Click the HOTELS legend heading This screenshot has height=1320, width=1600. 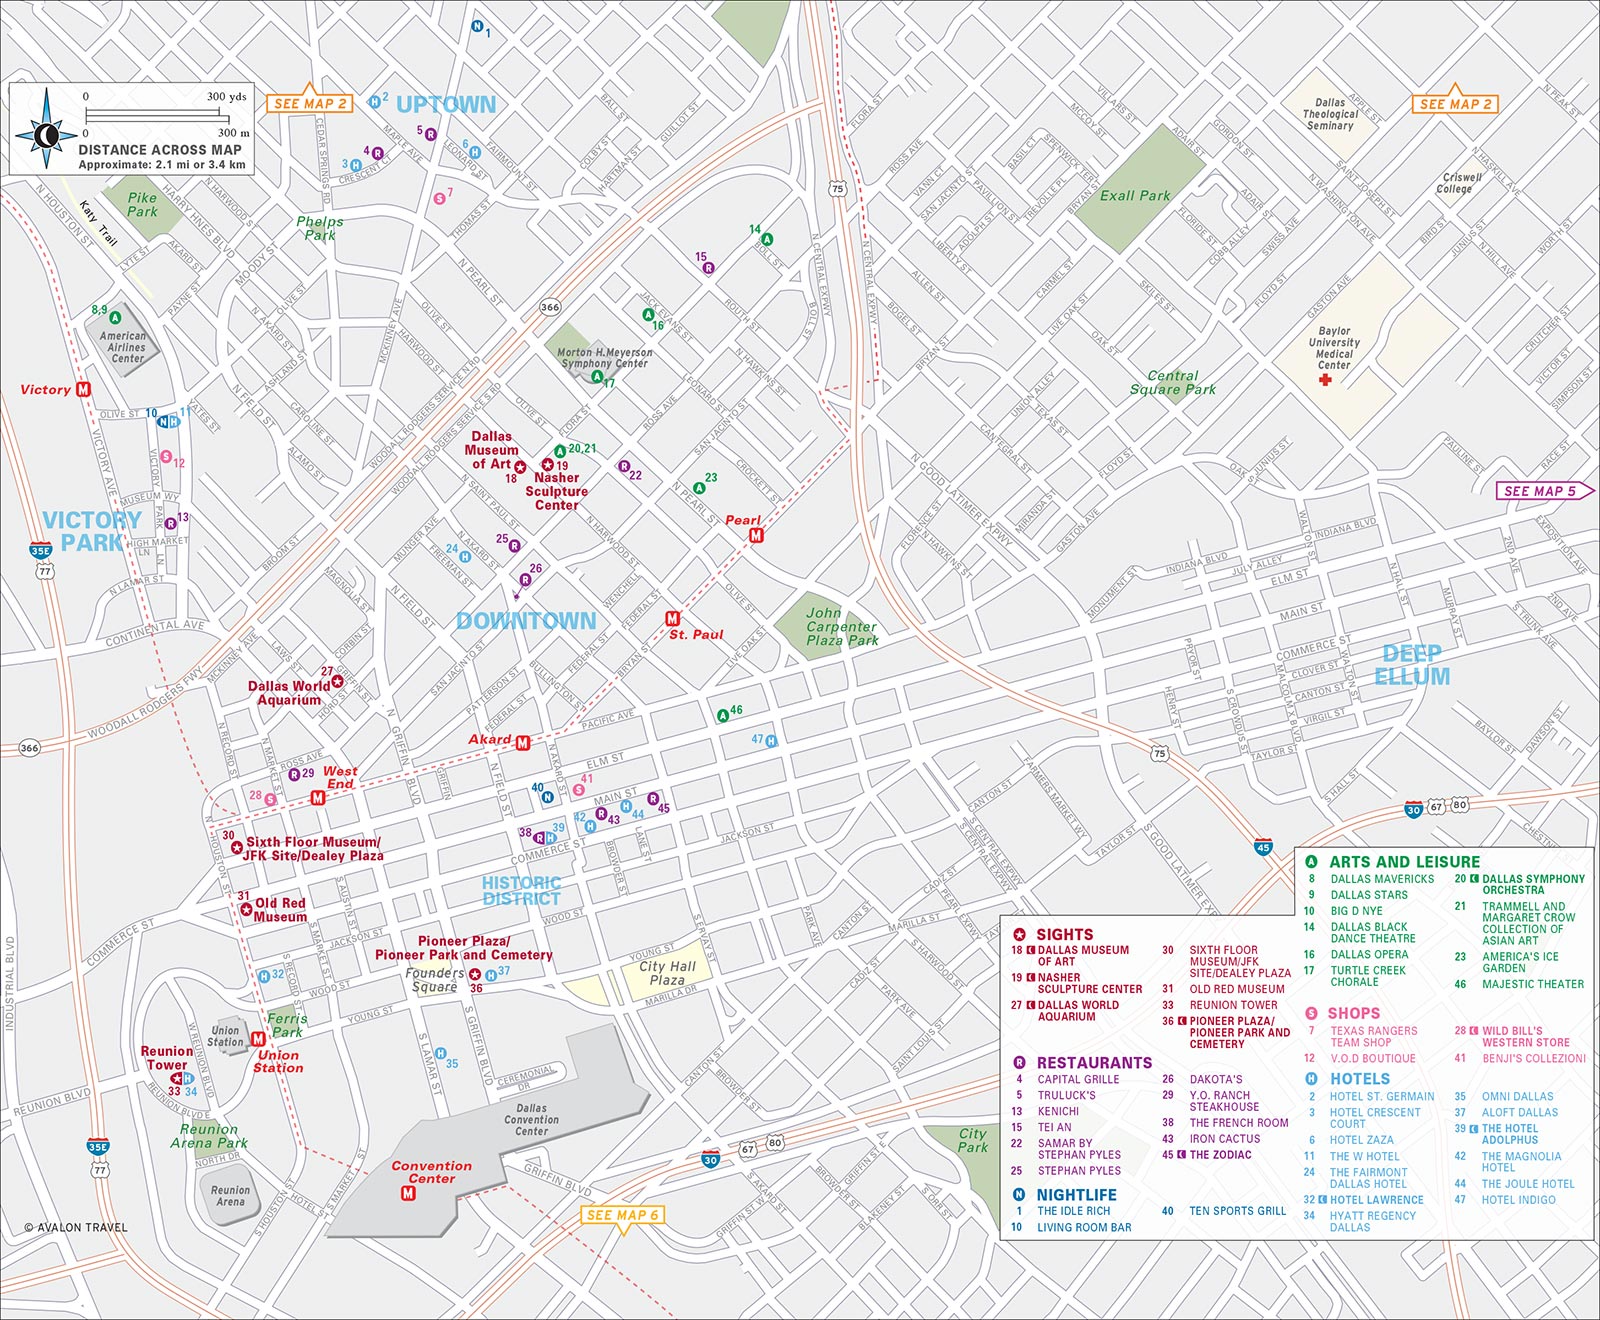coord(1359,1078)
